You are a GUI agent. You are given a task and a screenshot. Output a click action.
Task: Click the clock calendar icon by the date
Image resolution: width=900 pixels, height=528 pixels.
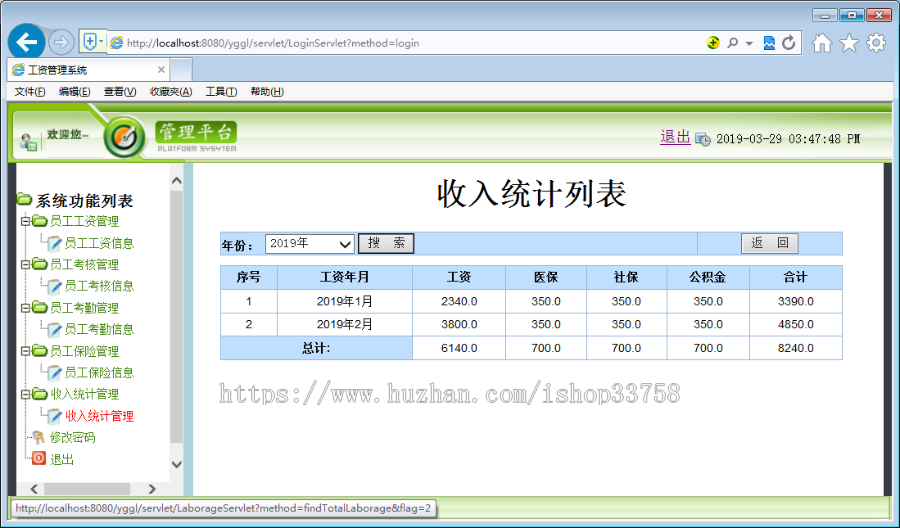click(703, 139)
